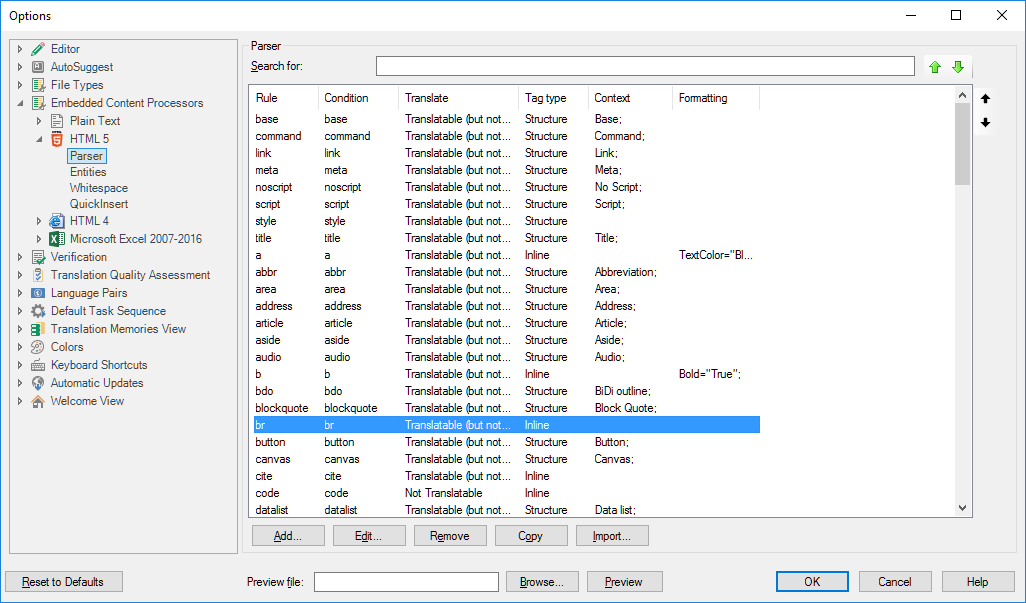The height and width of the screenshot is (603, 1026).
Task: Click the Edit... button
Action: (369, 536)
